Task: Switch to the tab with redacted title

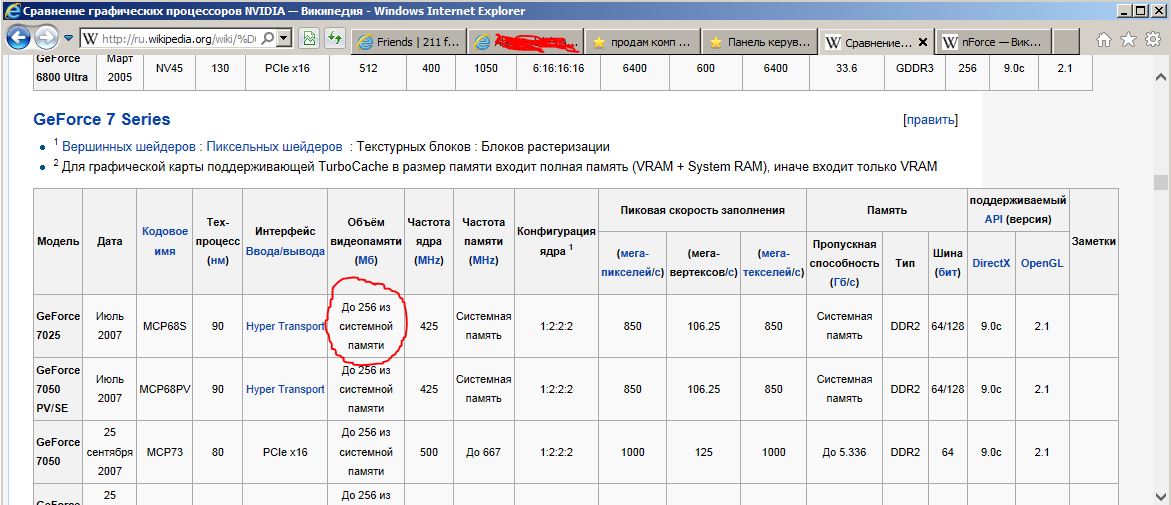Action: (x=526, y=42)
